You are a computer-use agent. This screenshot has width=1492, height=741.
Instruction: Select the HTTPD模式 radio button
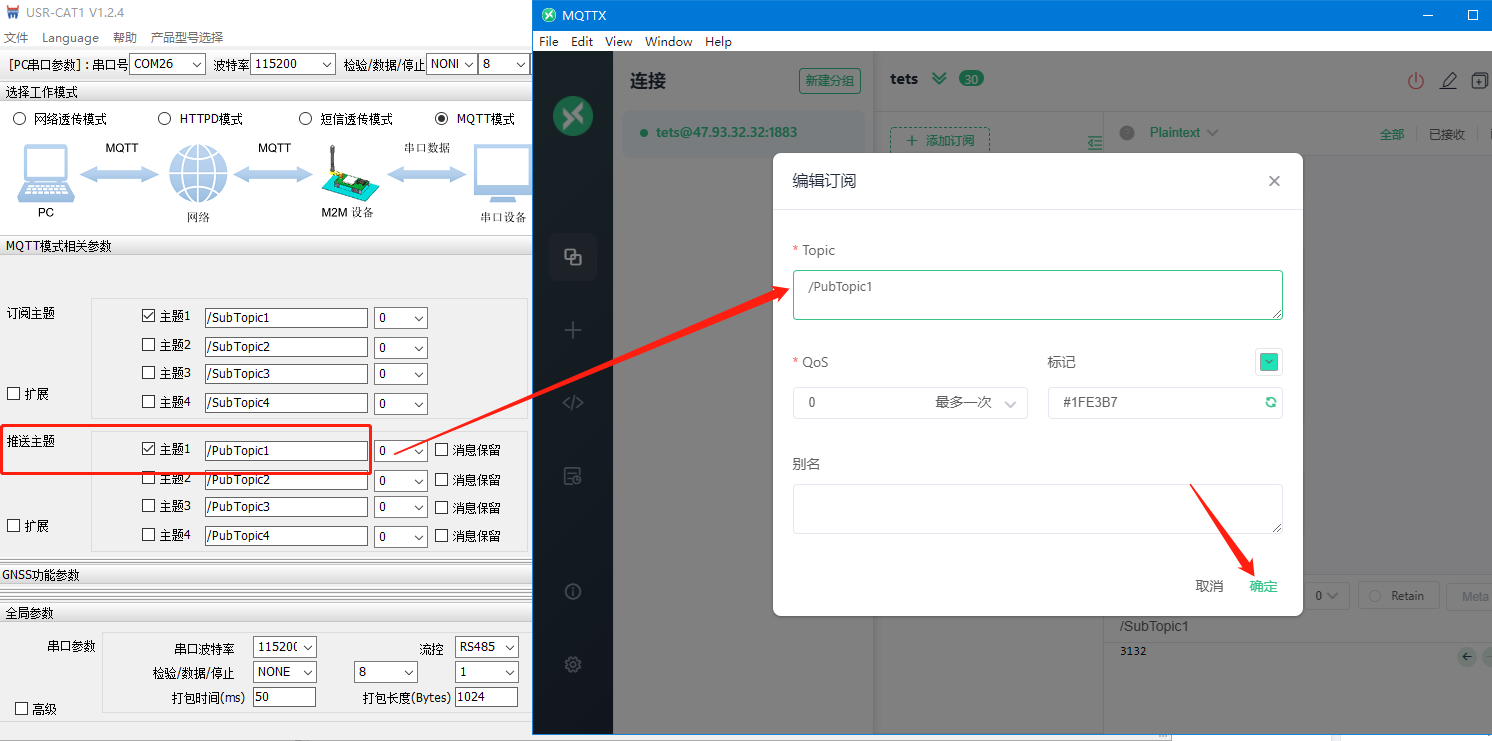click(x=165, y=119)
